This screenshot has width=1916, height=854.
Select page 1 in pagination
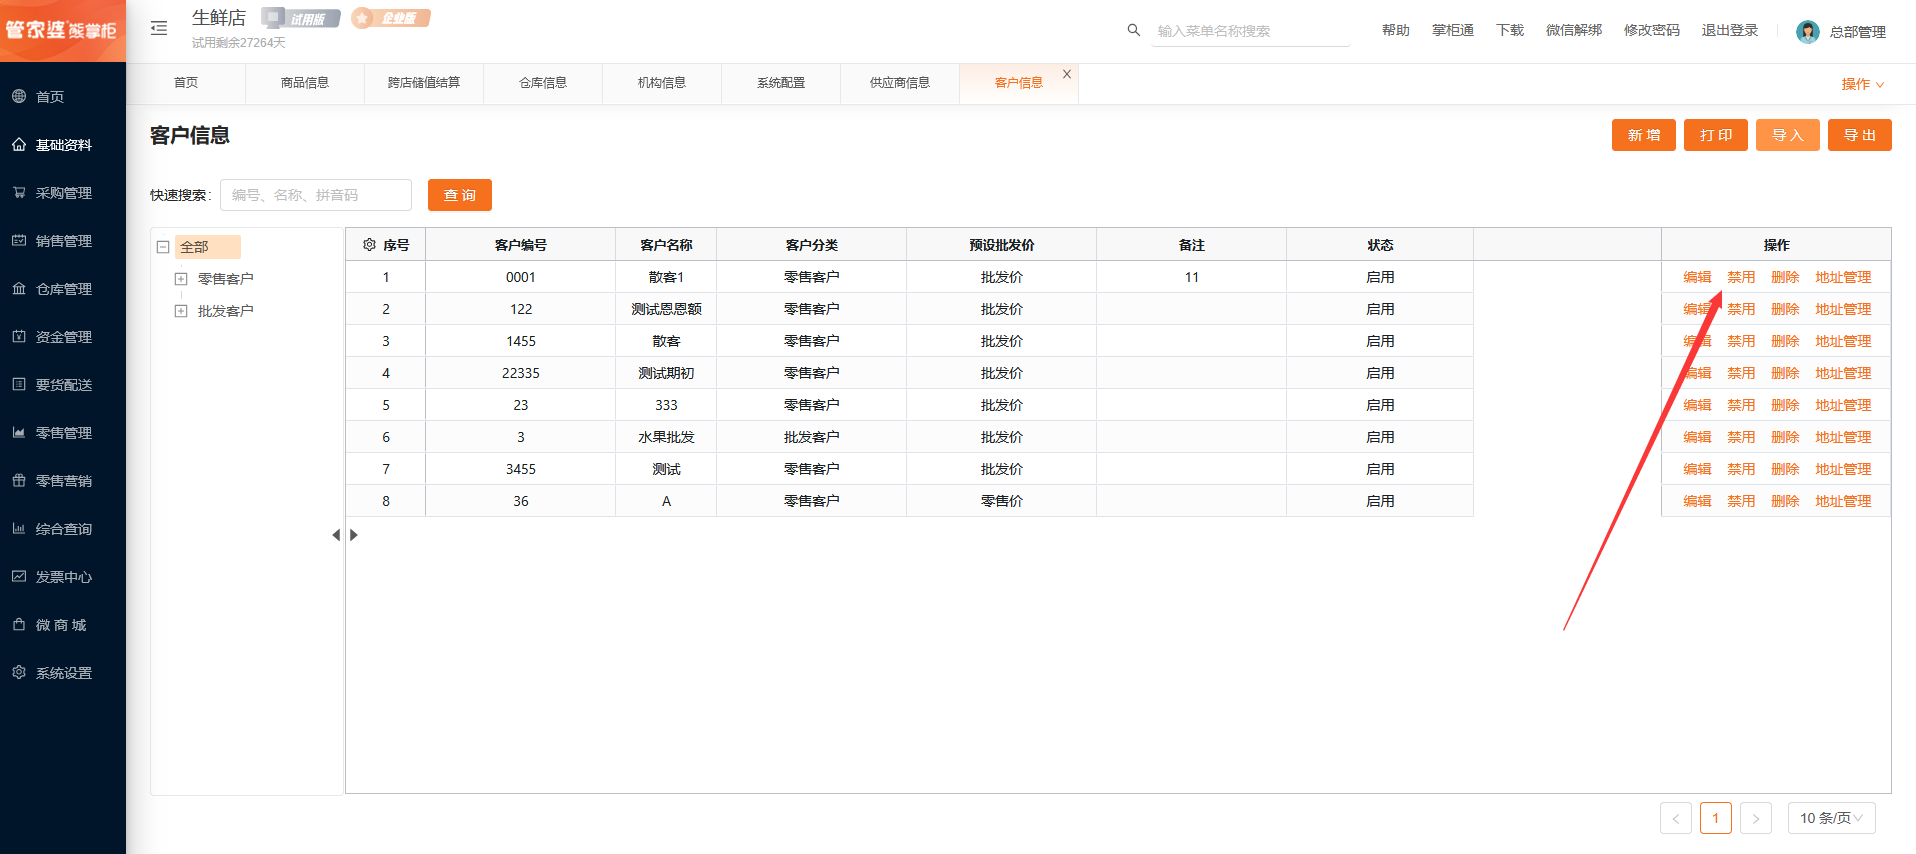coord(1716,818)
